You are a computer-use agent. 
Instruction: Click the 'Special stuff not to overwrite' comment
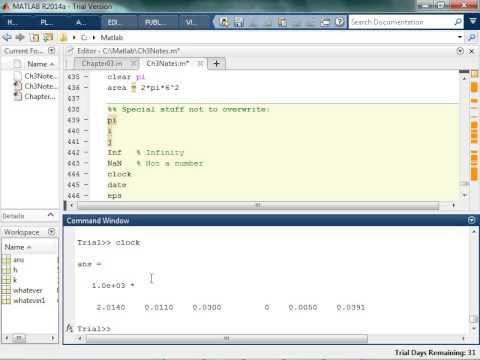point(189,109)
